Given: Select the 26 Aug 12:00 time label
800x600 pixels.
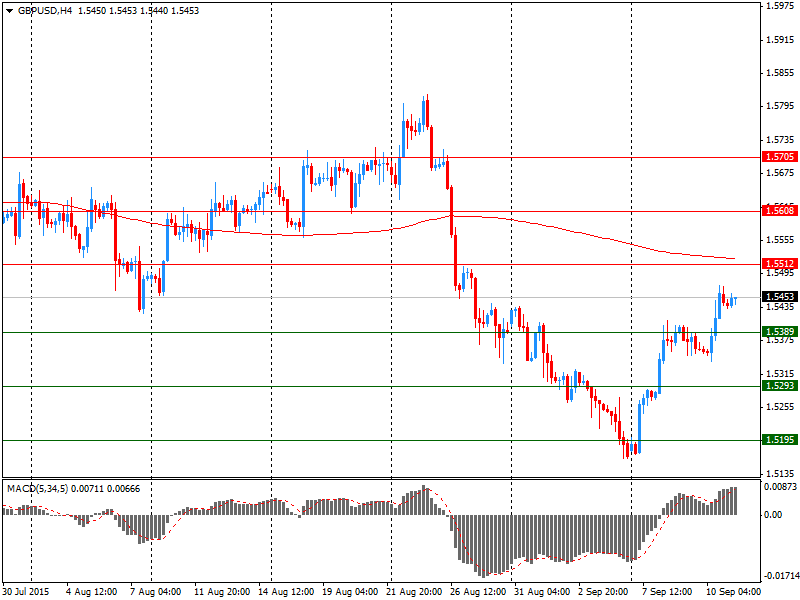Looking at the screenshot, I should point(478,592).
